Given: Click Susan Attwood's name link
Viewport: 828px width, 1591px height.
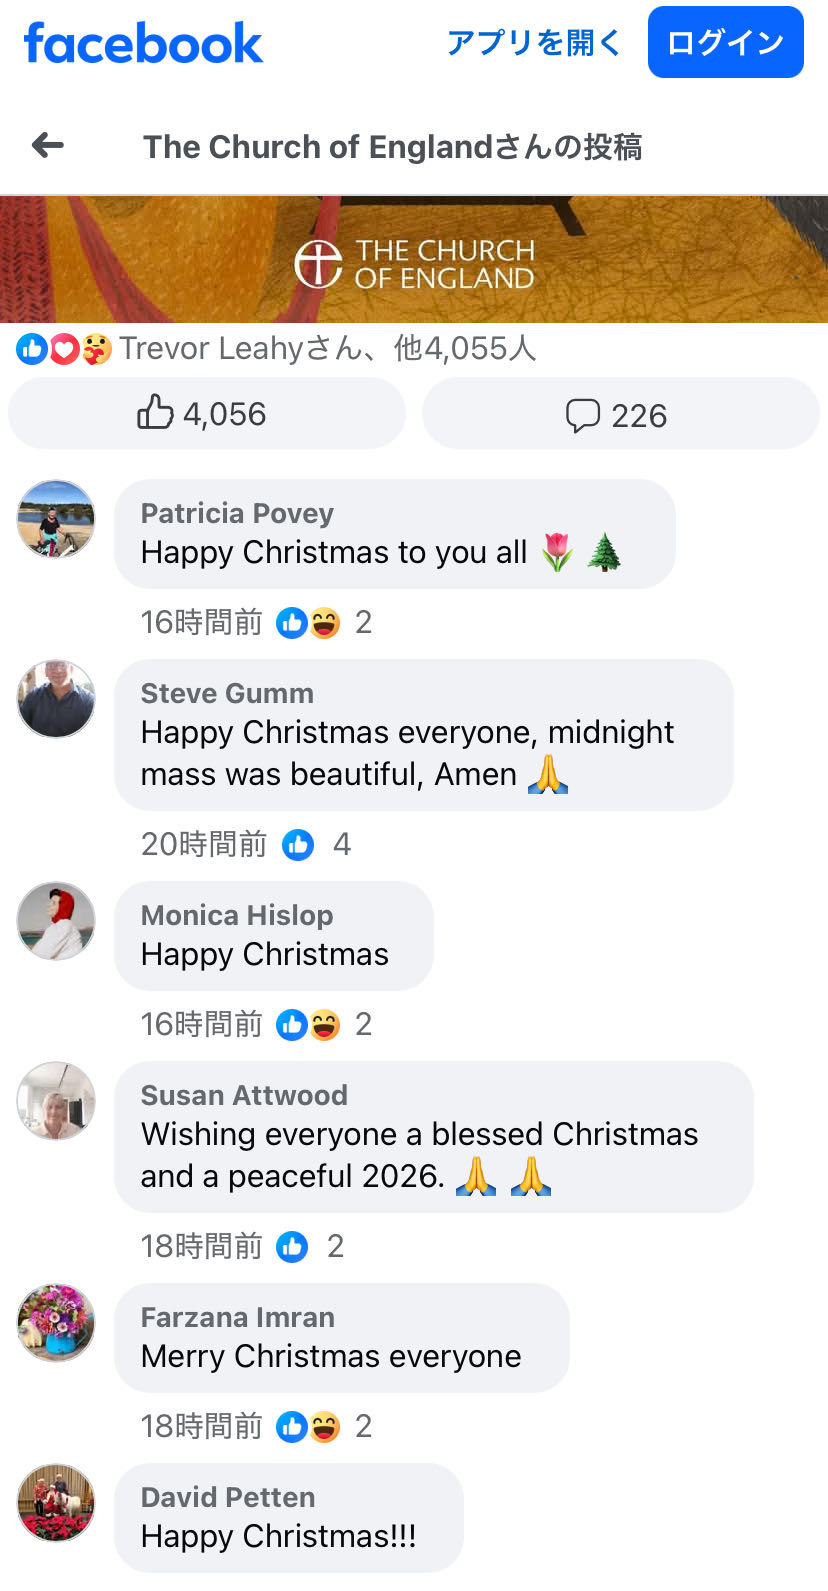Looking at the screenshot, I should coord(244,1095).
